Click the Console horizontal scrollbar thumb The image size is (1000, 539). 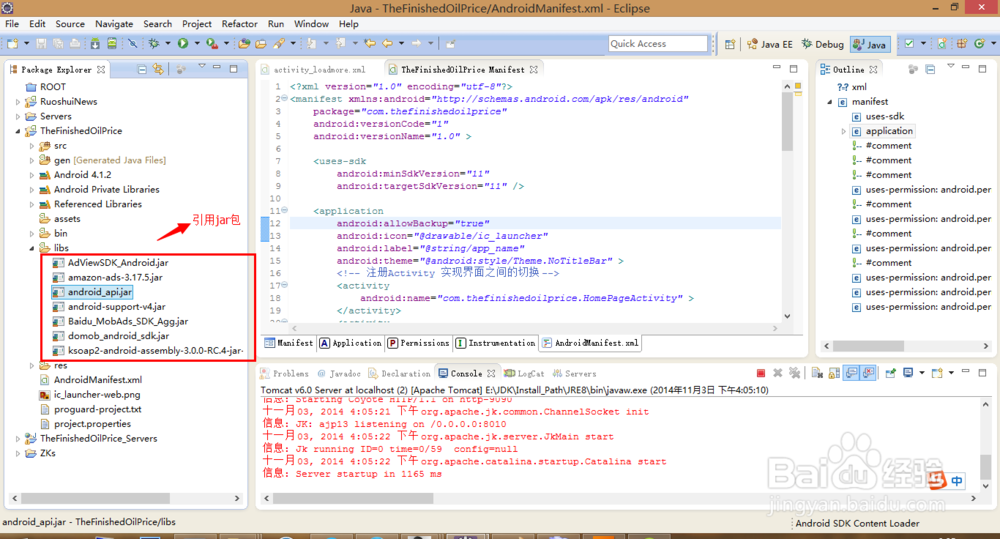[x=351, y=498]
